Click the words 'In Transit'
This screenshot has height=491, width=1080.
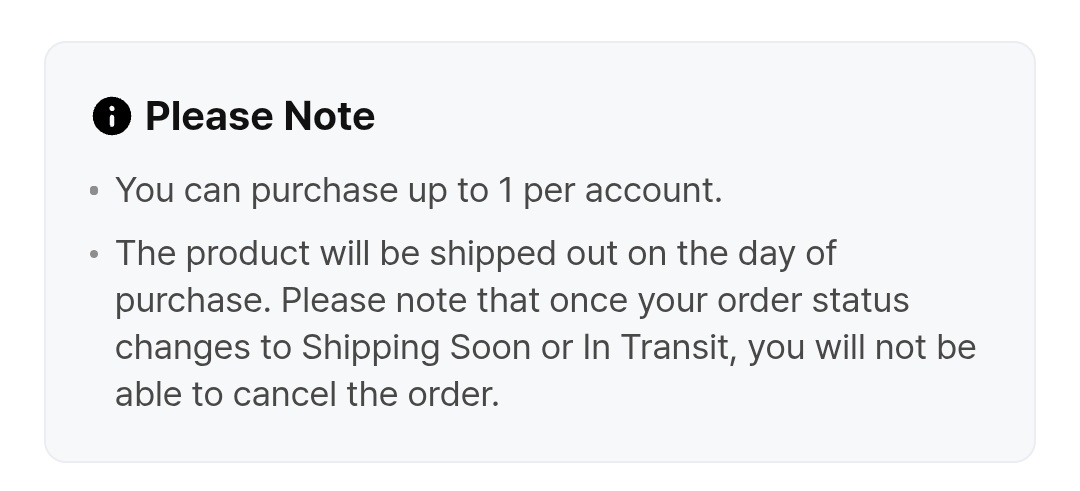[656, 348]
